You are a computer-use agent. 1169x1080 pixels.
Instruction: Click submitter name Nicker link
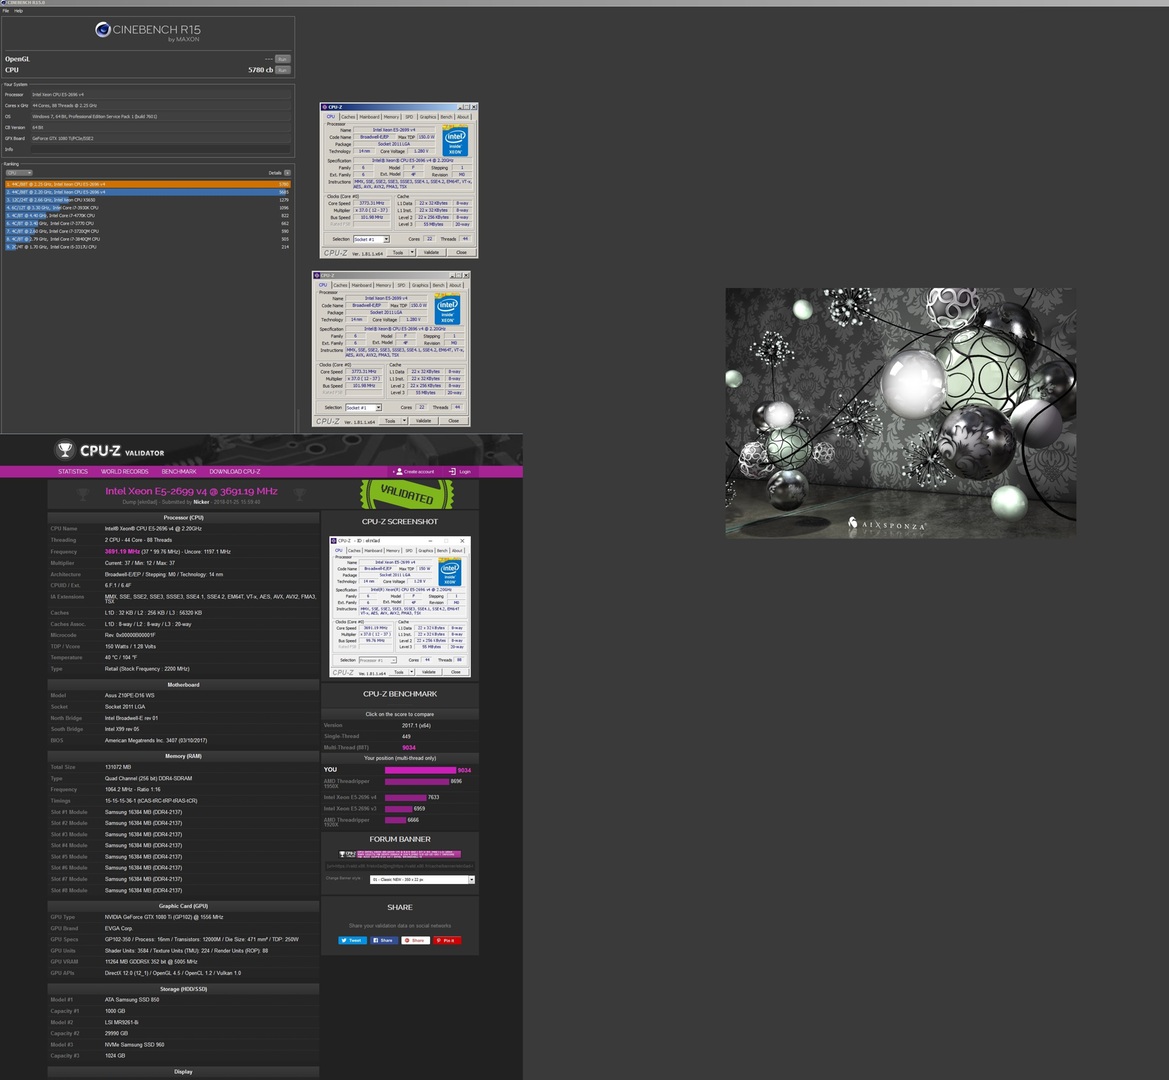tap(201, 502)
